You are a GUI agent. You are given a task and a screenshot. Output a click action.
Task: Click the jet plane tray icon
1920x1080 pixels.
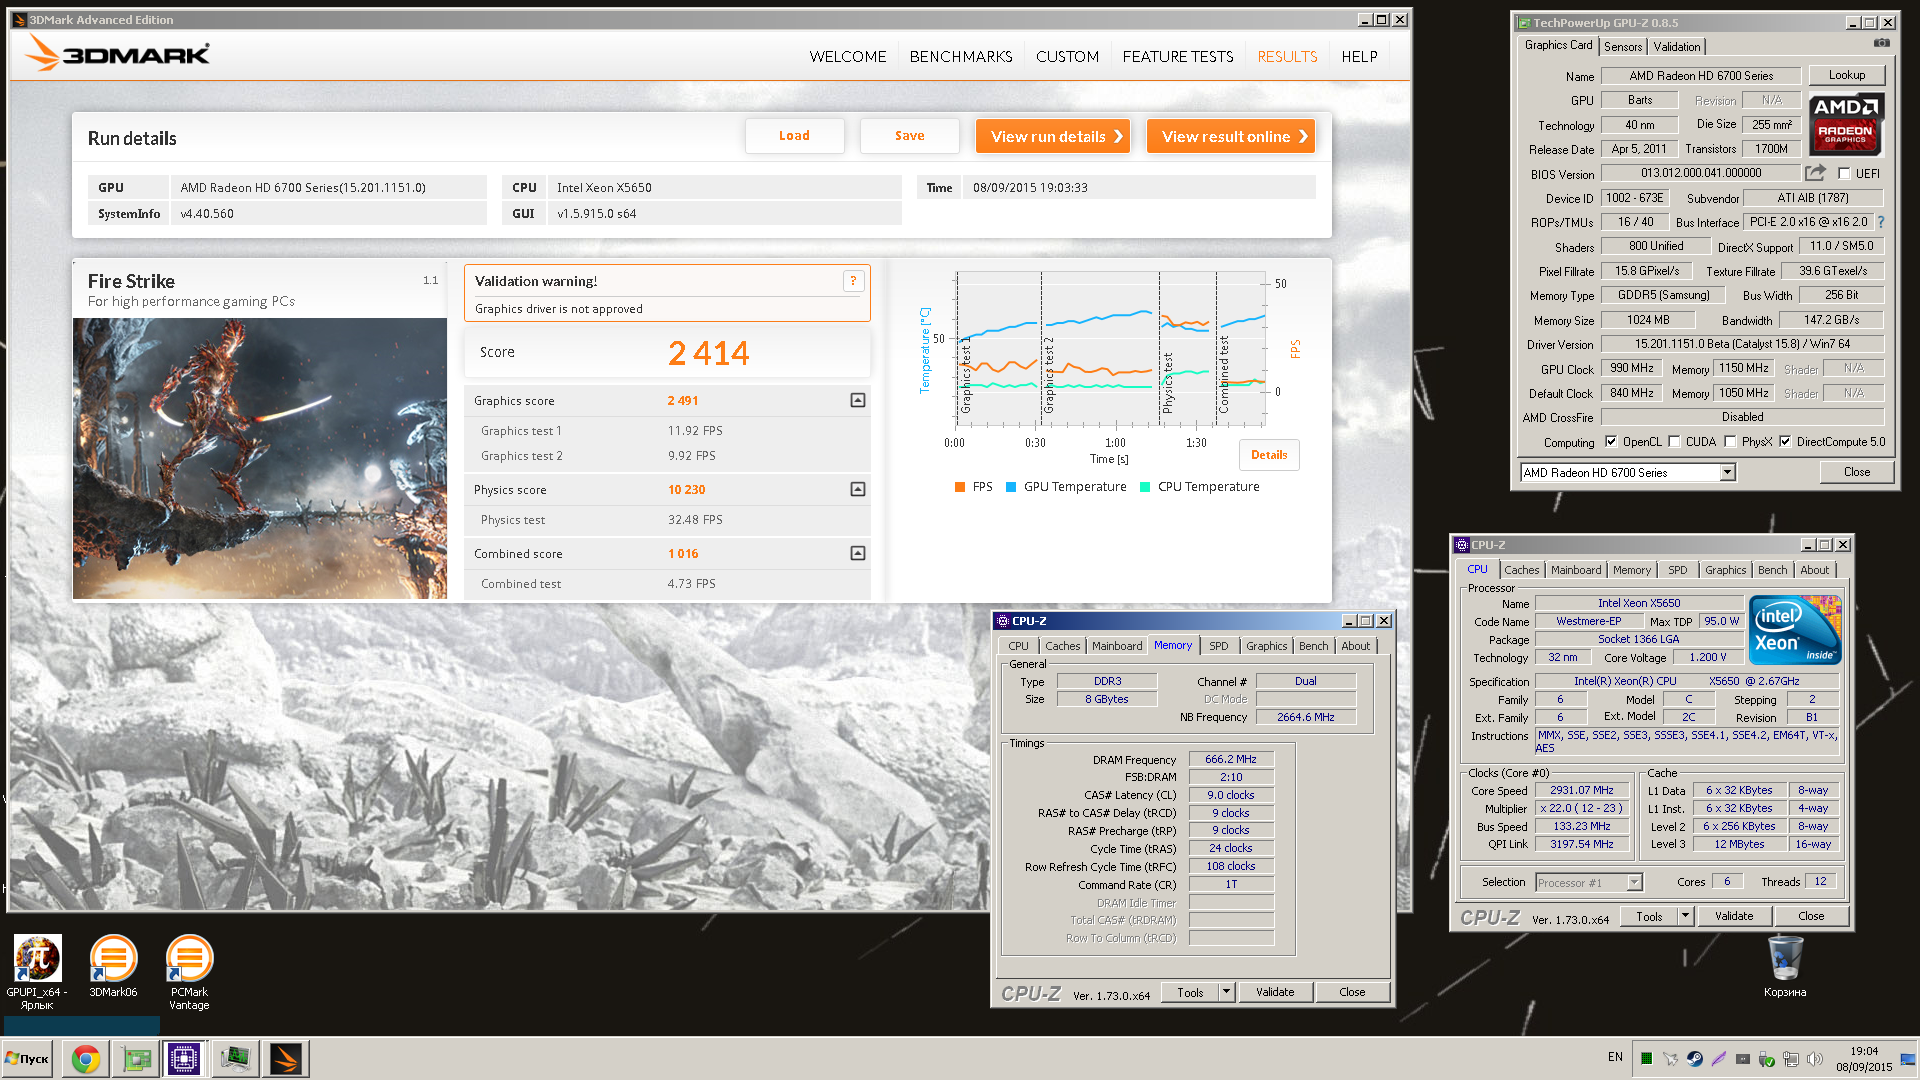tap(1671, 1058)
